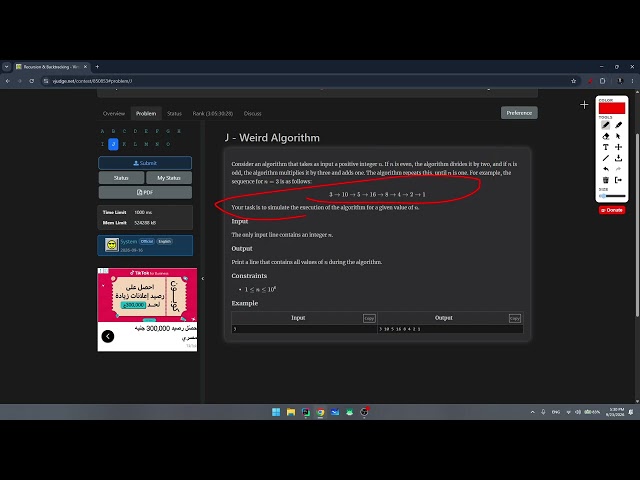Select the Problem tab
The height and width of the screenshot is (480, 640).
146,113
